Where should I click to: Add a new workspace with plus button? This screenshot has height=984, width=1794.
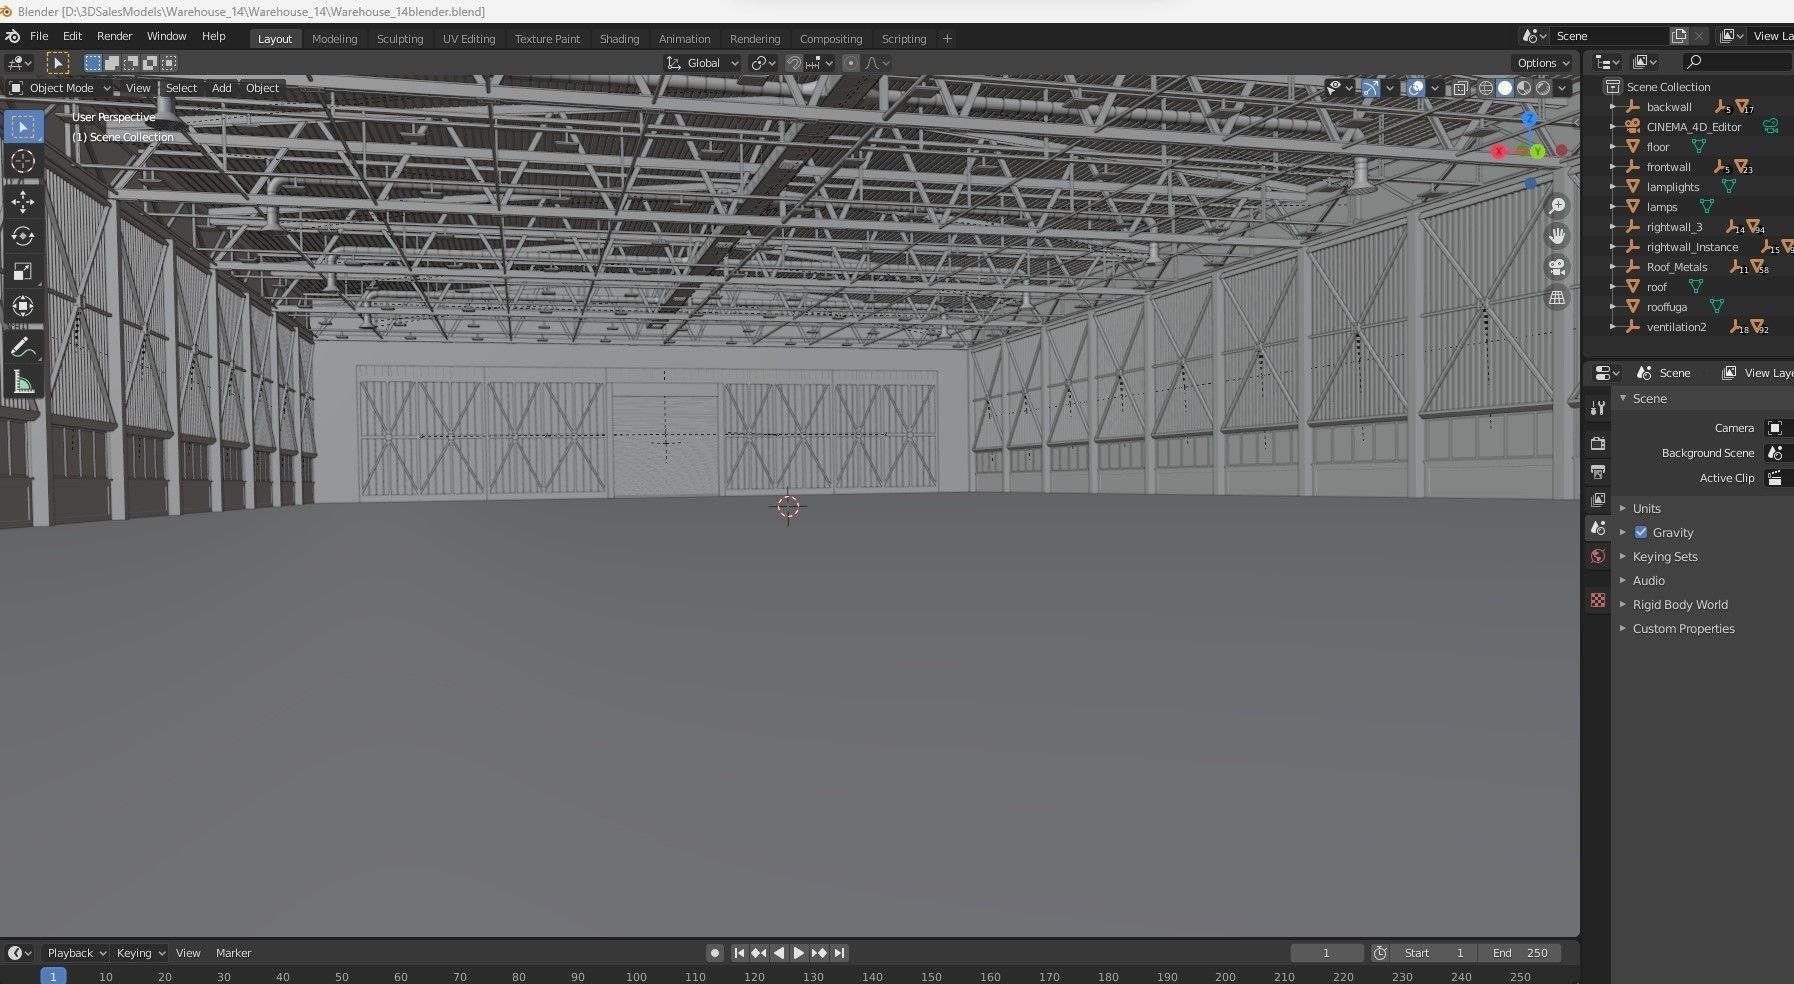[947, 39]
